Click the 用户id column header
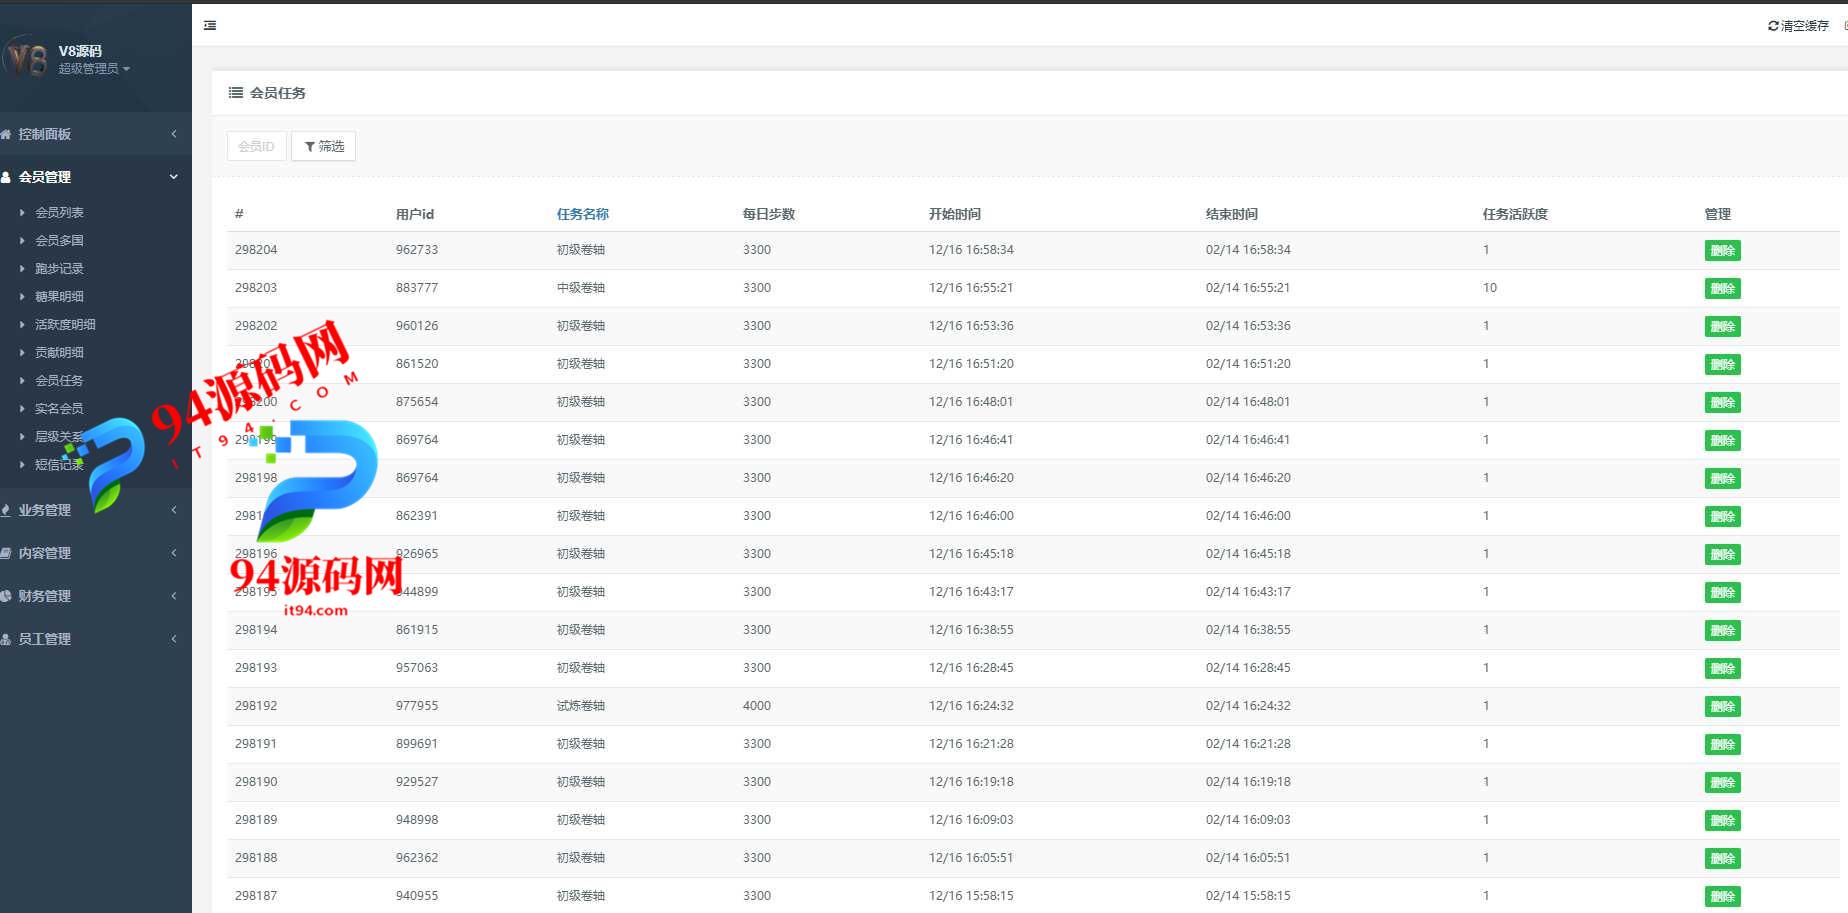The image size is (1848, 913). coord(415,214)
